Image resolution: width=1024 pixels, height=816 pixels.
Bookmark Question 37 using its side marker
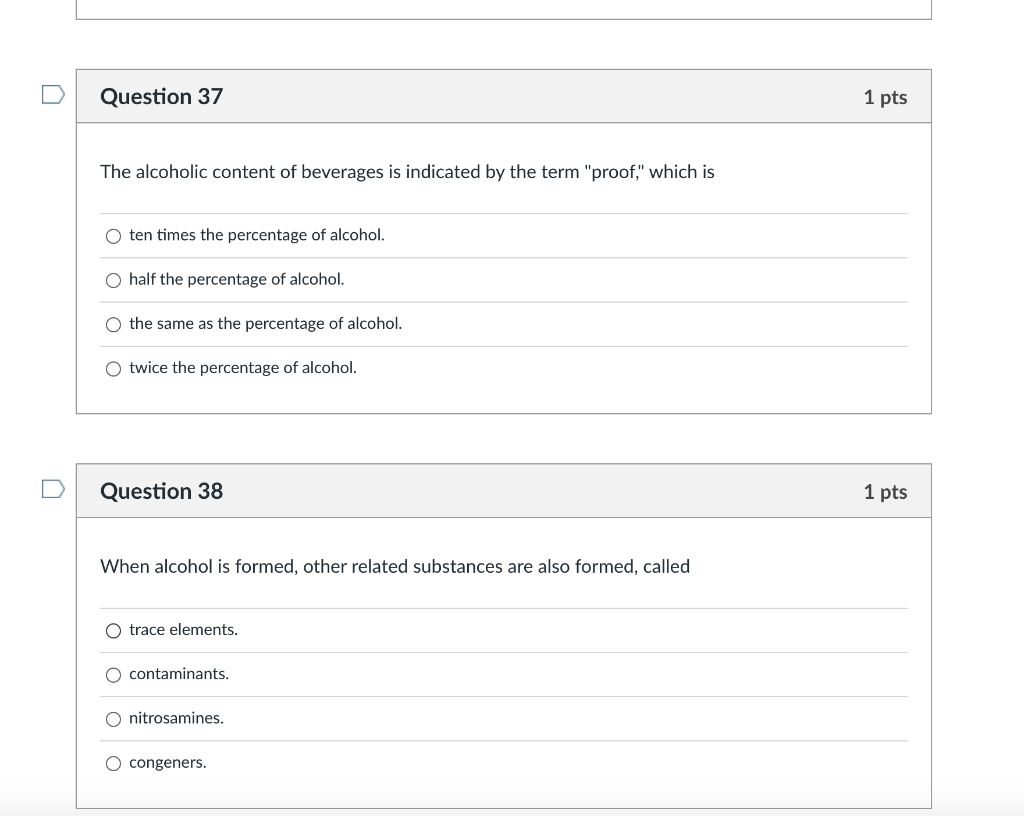pyautogui.click(x=53, y=93)
